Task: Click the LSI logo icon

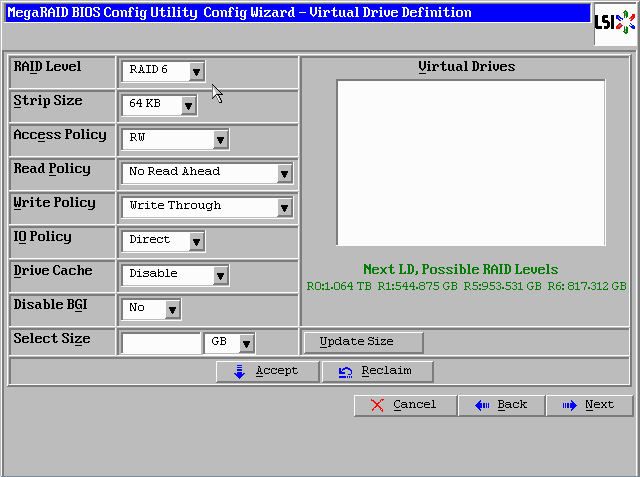Action: pos(614,22)
